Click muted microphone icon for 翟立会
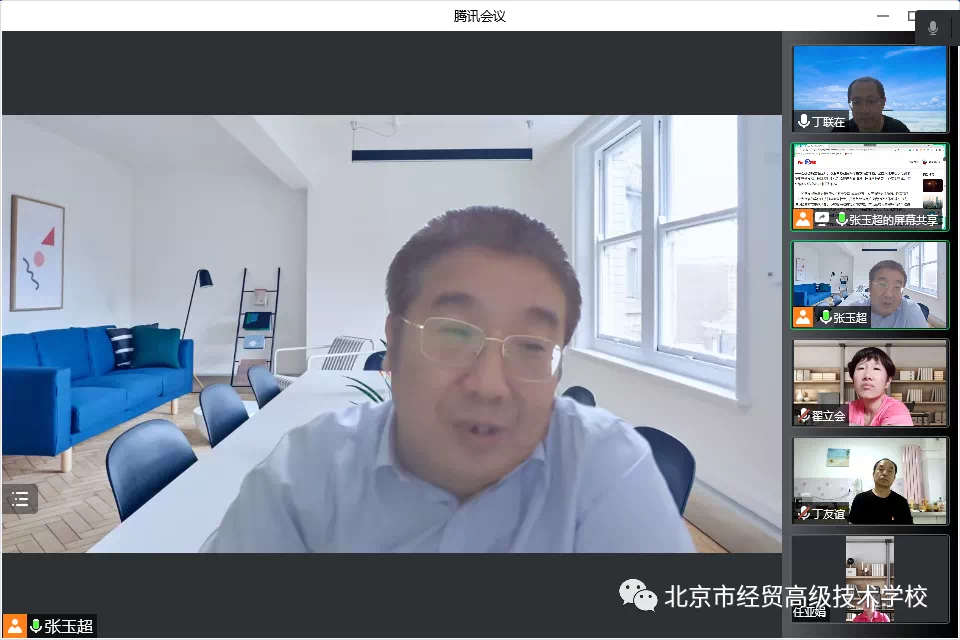The height and width of the screenshot is (640, 960). 803,415
